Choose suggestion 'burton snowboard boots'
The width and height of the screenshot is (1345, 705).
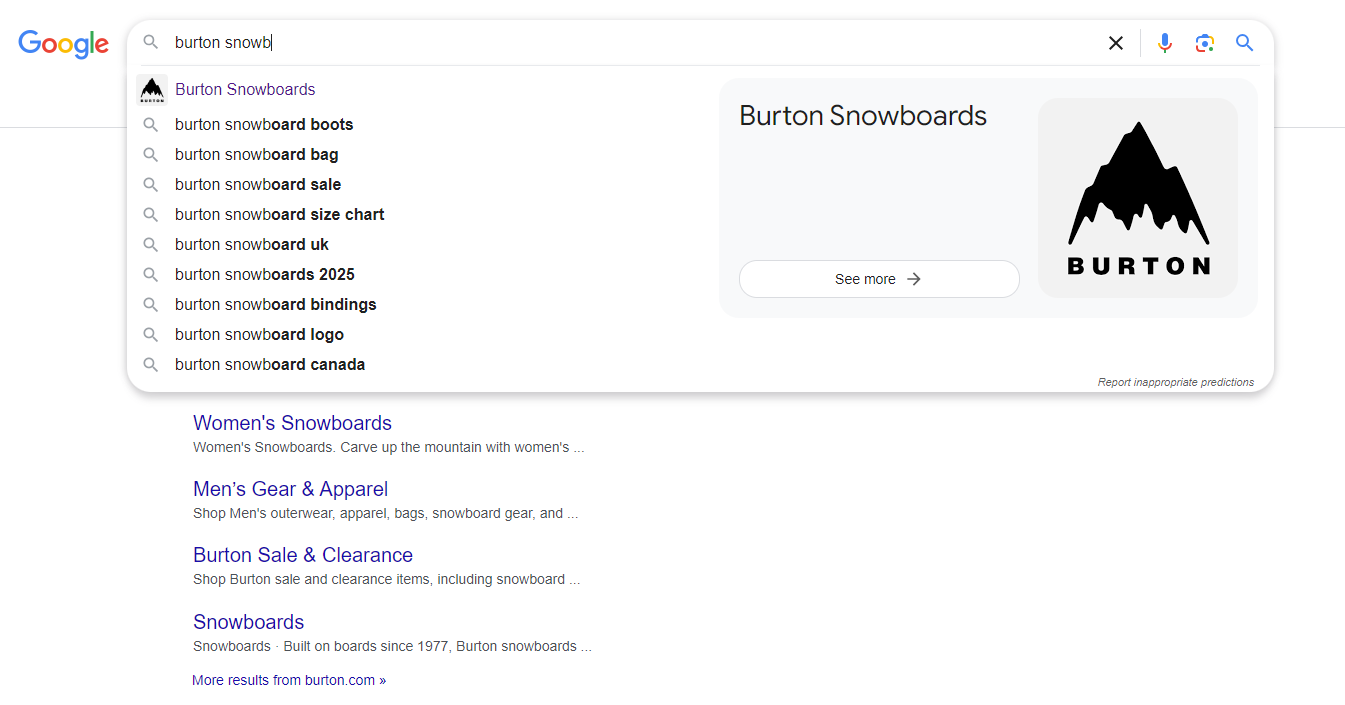click(x=264, y=125)
